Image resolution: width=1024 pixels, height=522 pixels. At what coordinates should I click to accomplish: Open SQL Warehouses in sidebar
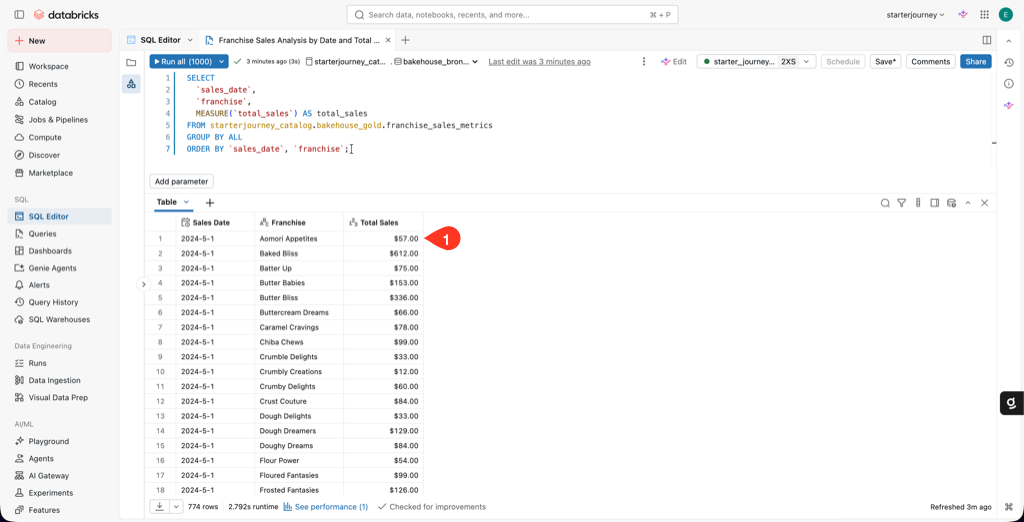(x=59, y=319)
